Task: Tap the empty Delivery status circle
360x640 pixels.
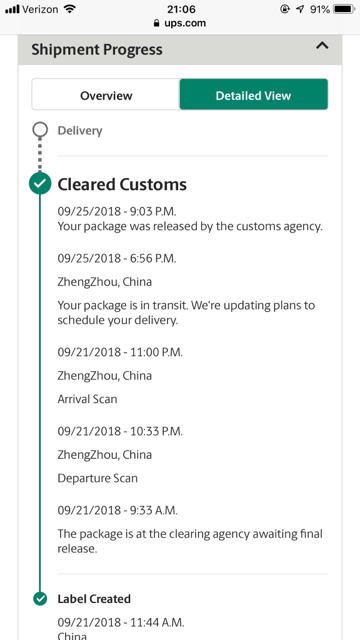Action: [40, 130]
